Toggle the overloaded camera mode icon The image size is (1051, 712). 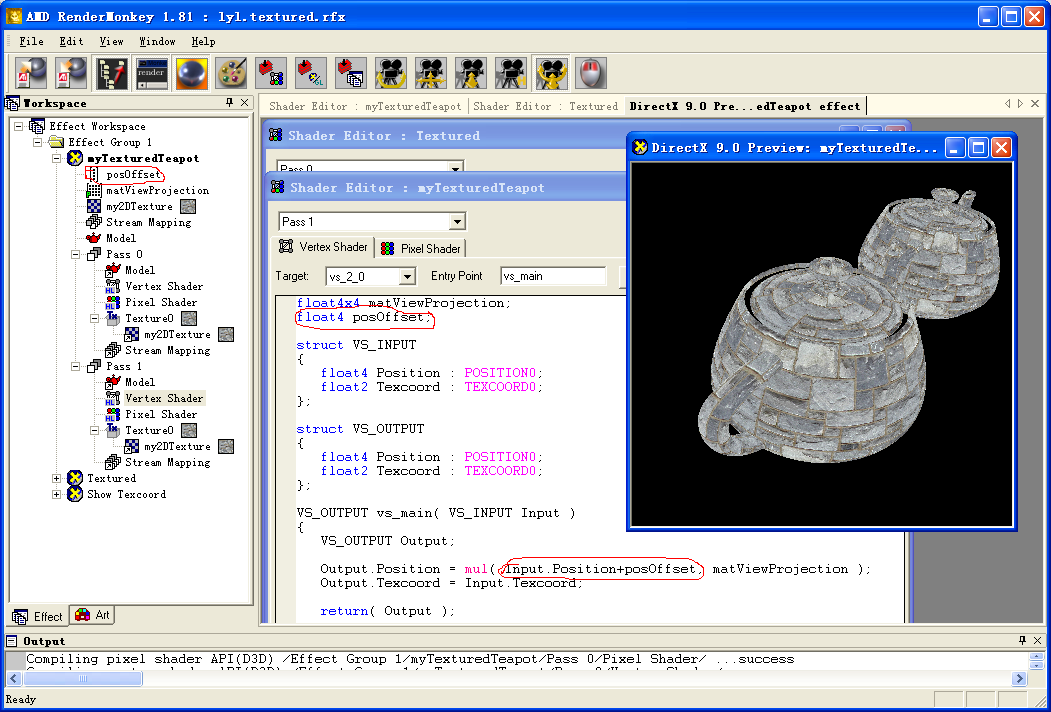point(551,73)
